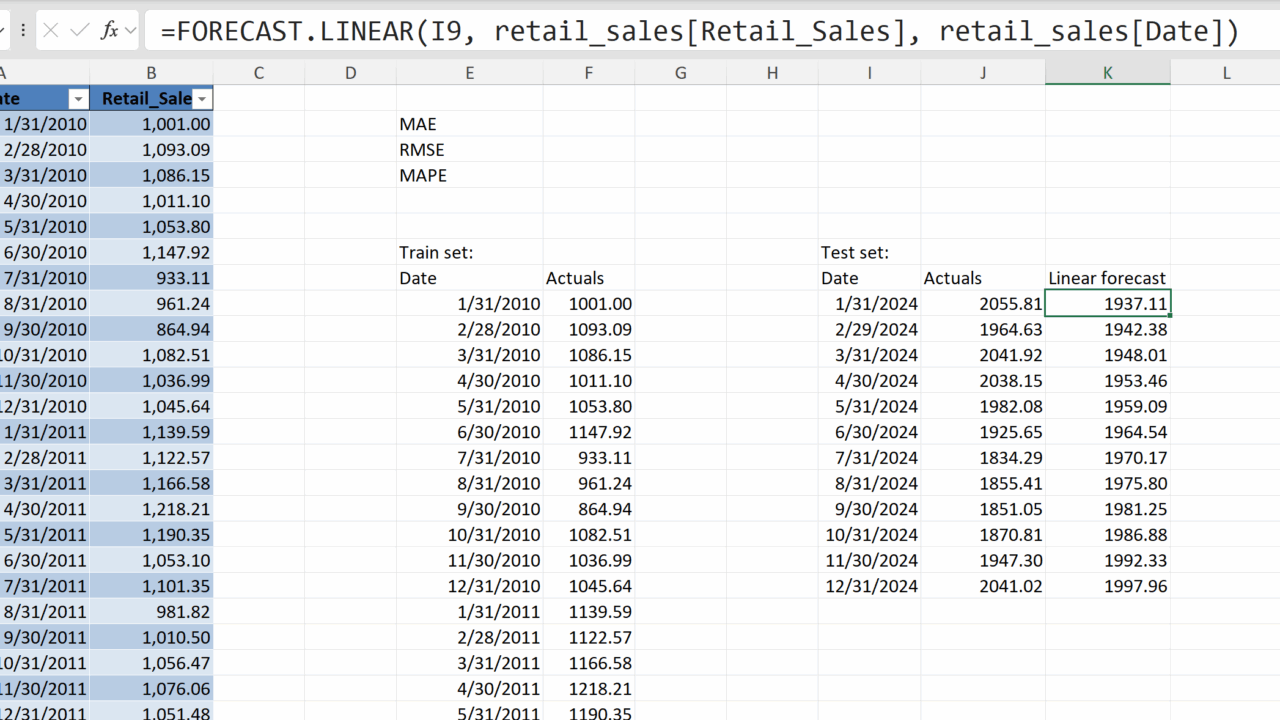Viewport: 1280px width, 720px height.
Task: Open the Retail_Sales column filter dropdown
Action: pos(202,99)
